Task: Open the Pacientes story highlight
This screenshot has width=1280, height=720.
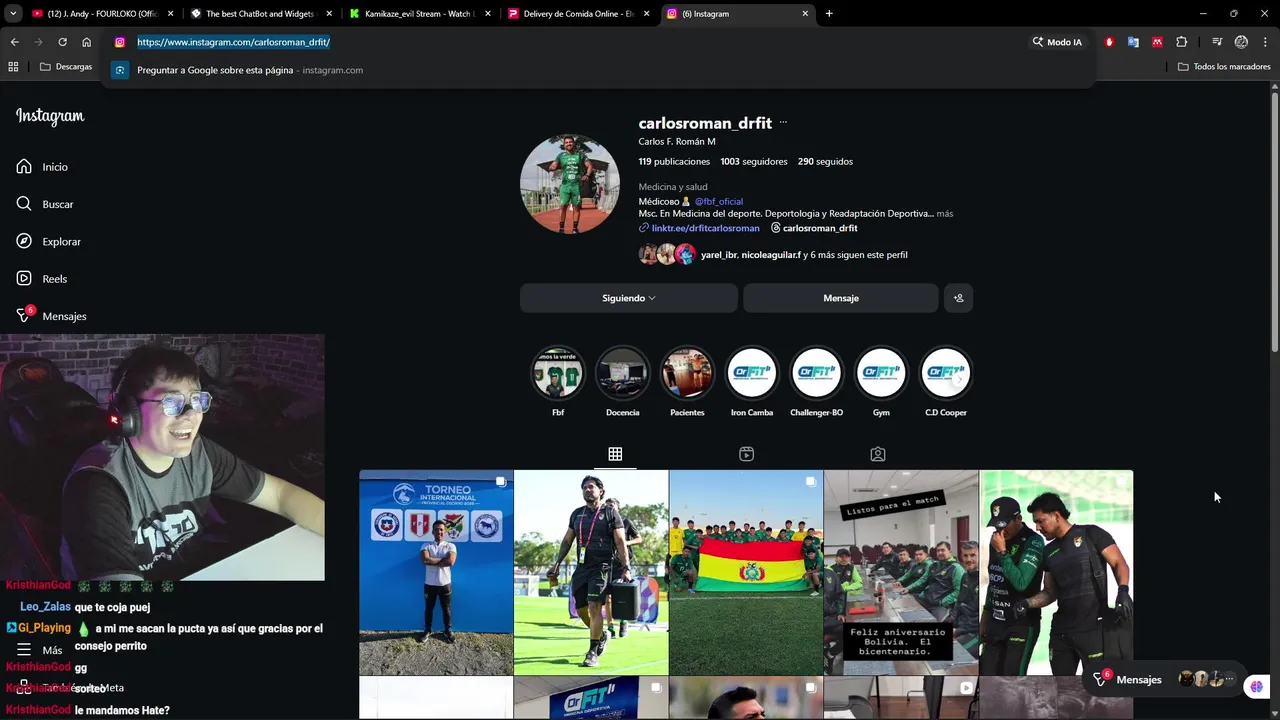Action: 687,381
